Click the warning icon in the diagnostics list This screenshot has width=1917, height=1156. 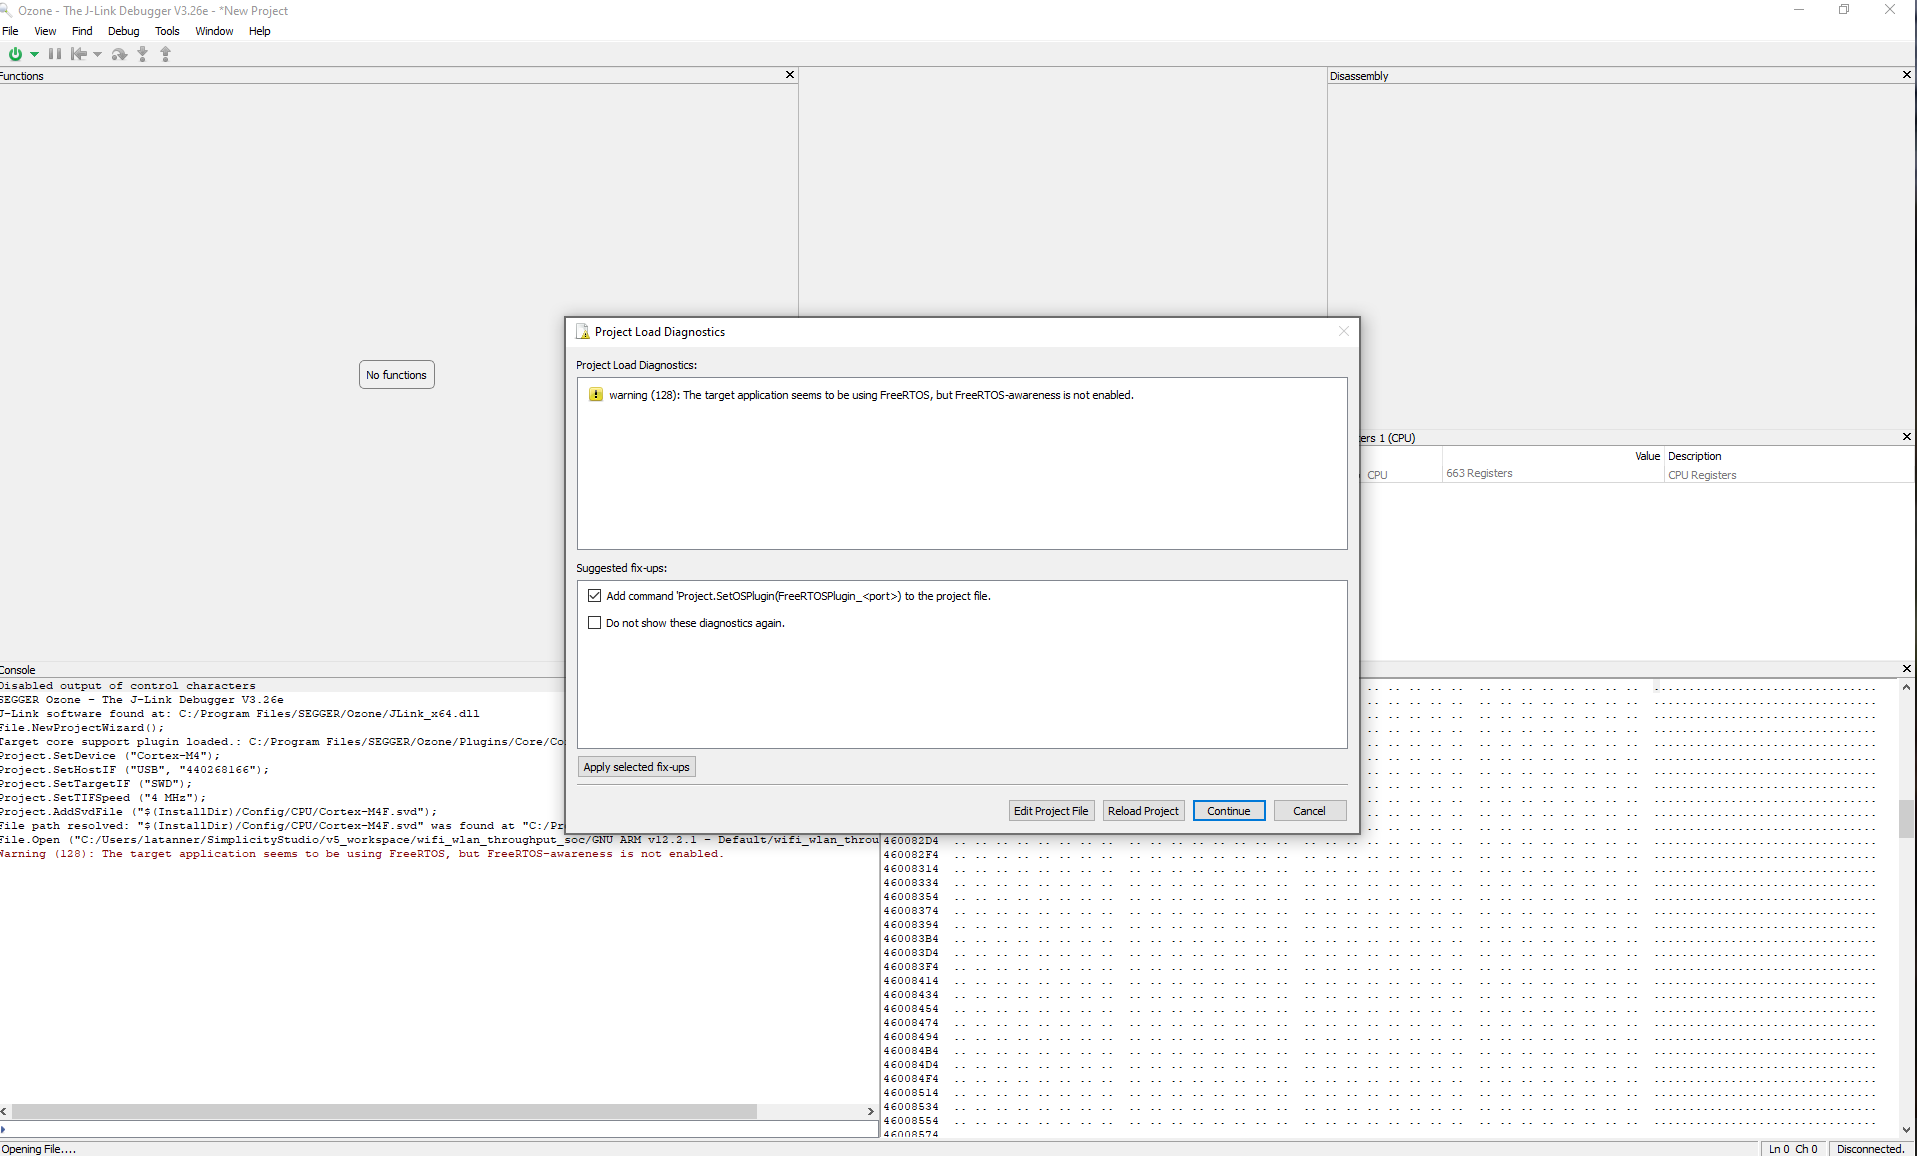coord(596,394)
